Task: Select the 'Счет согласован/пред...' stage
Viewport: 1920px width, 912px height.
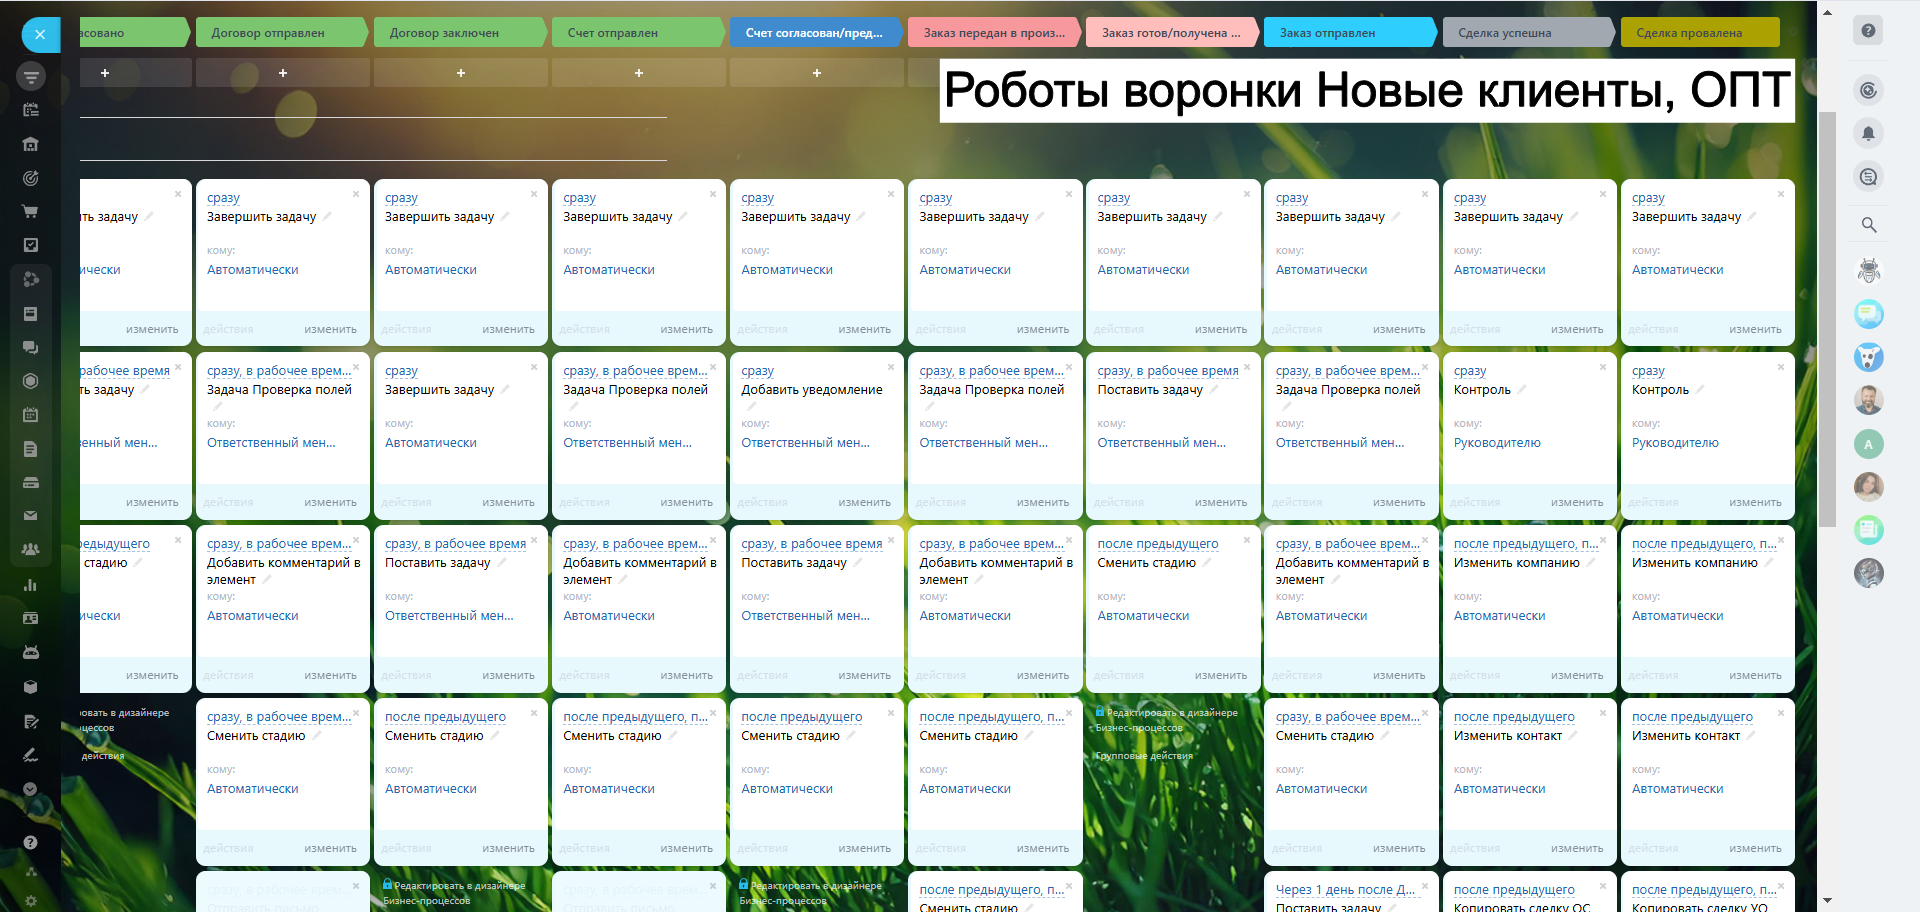Action: (x=814, y=33)
